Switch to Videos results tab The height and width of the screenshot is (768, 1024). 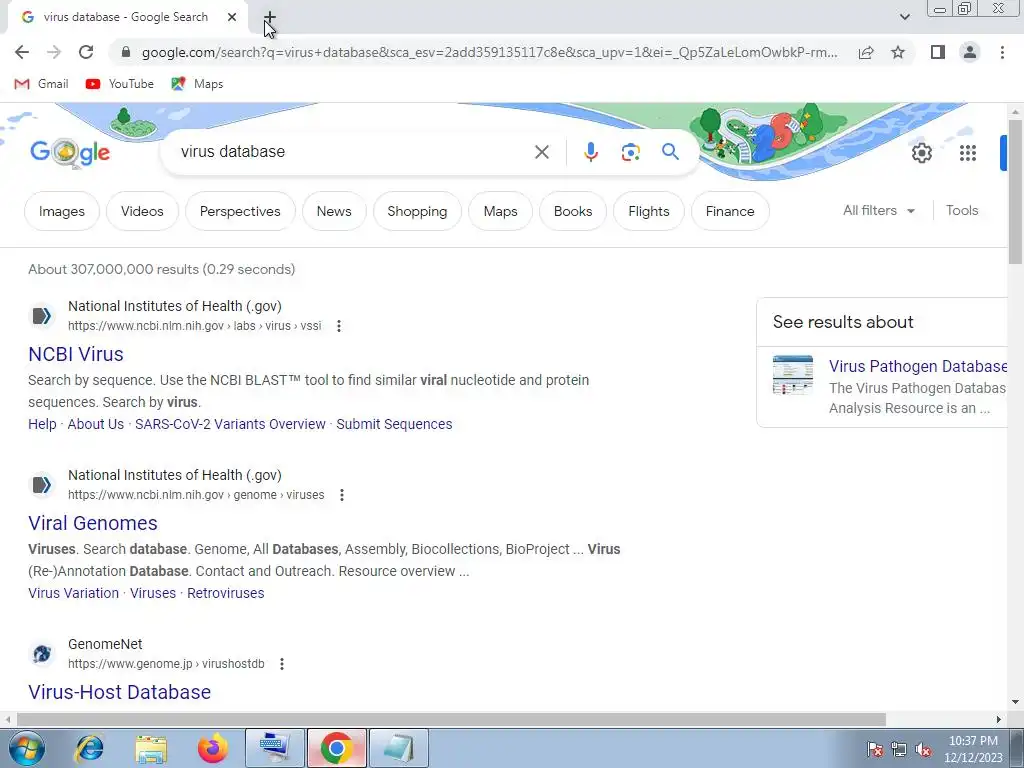point(142,211)
